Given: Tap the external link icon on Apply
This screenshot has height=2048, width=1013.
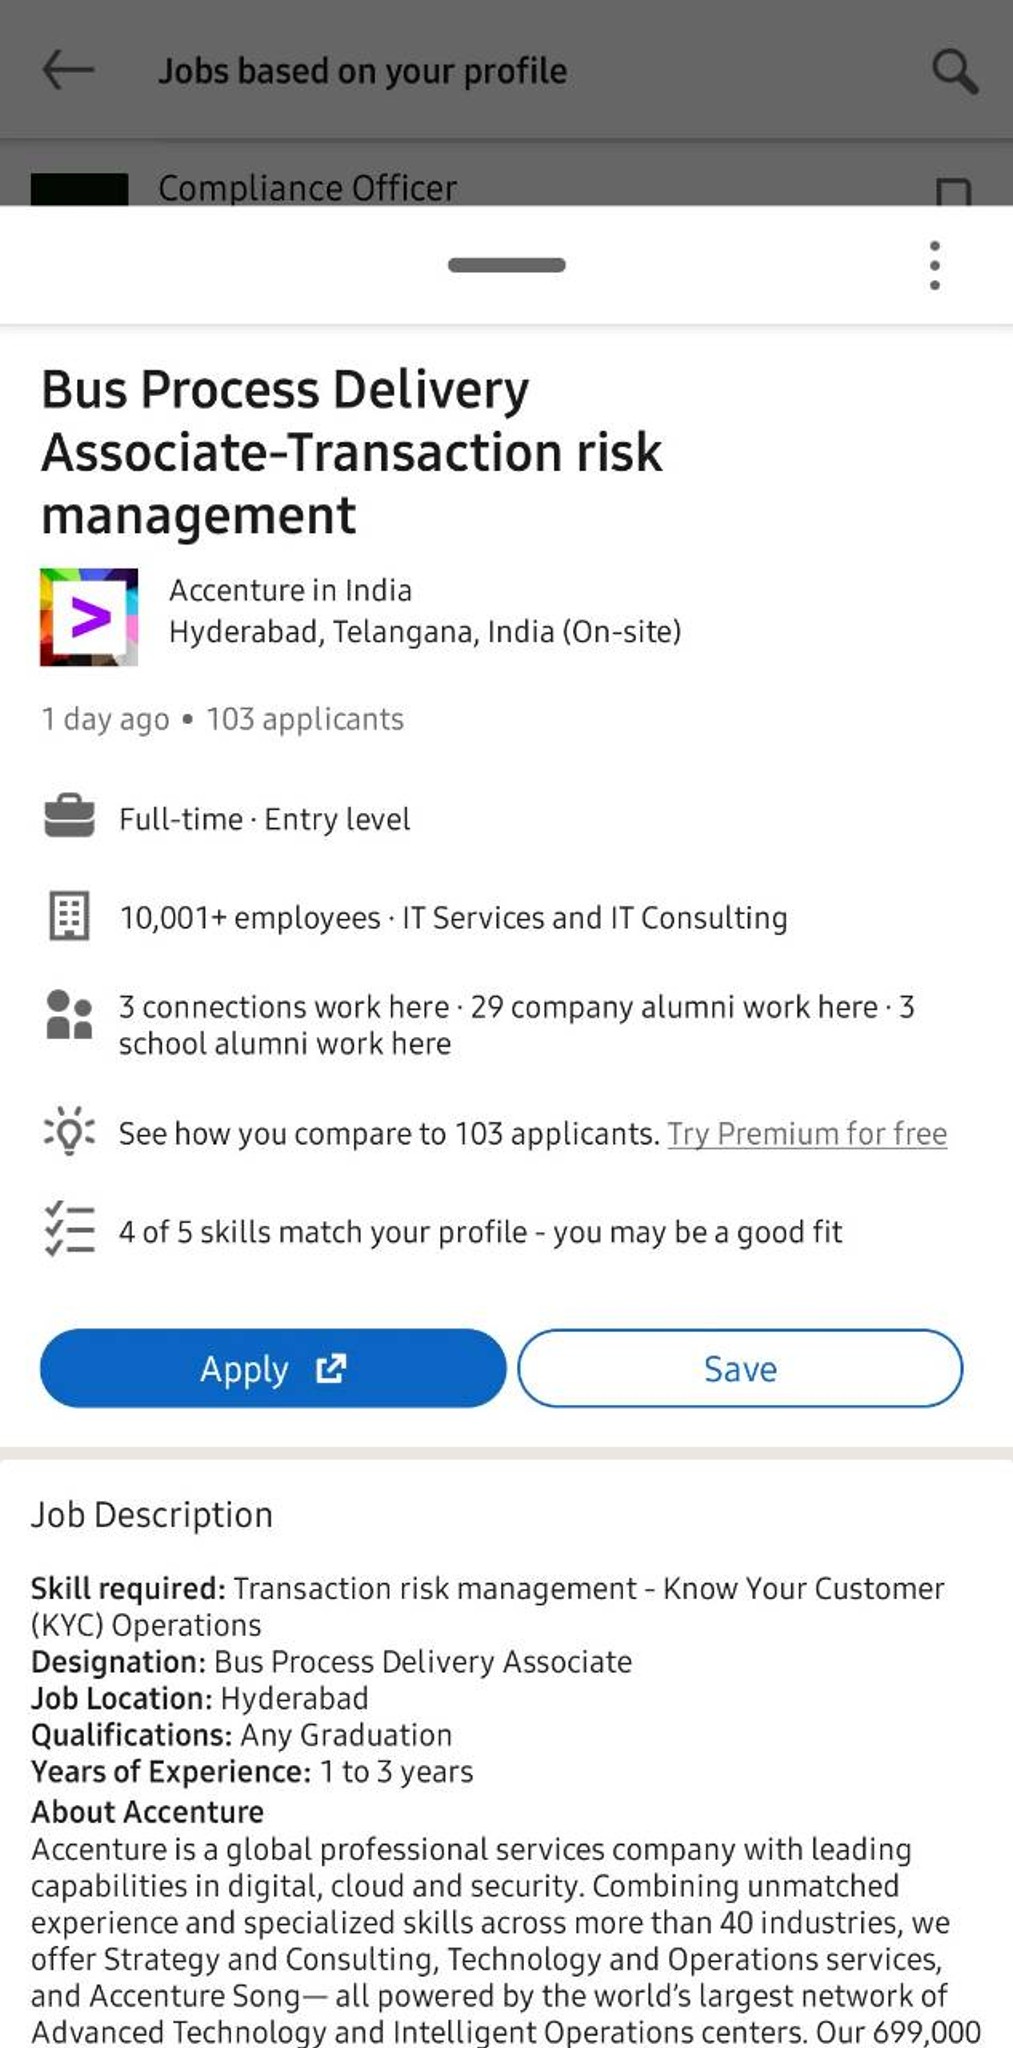Looking at the screenshot, I should pyautogui.click(x=331, y=1367).
